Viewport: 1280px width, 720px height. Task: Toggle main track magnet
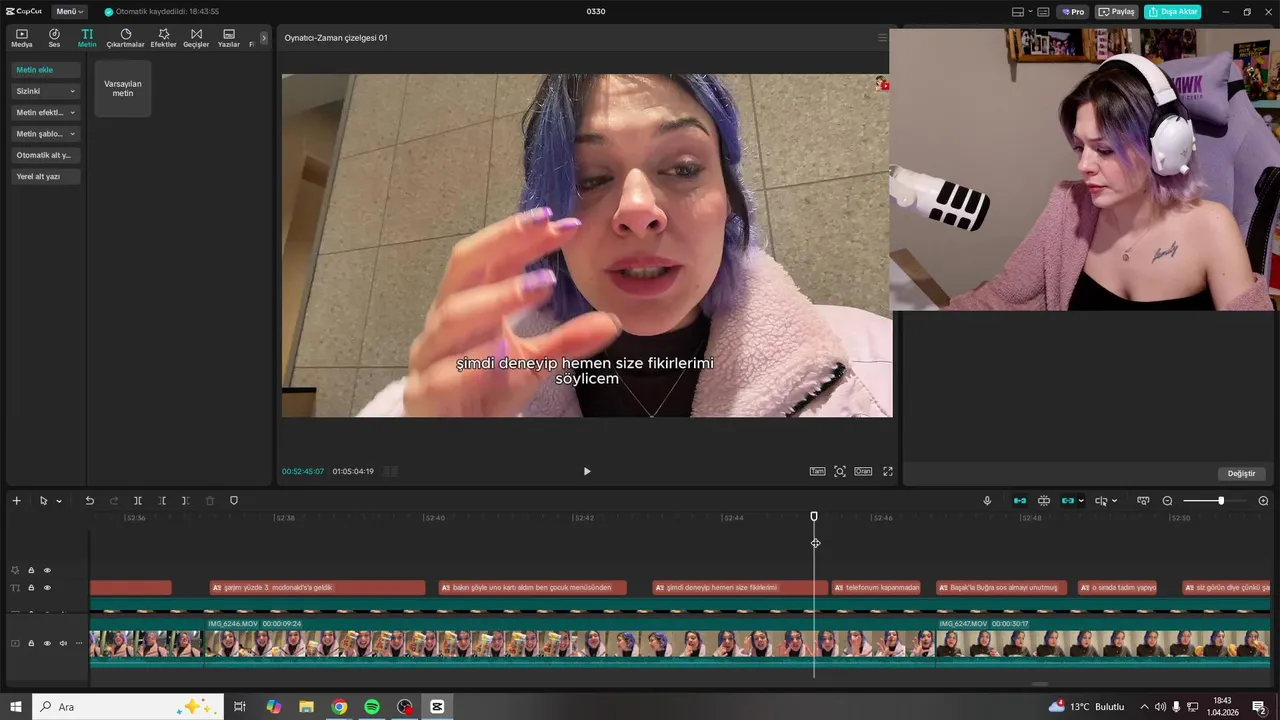[1020, 501]
